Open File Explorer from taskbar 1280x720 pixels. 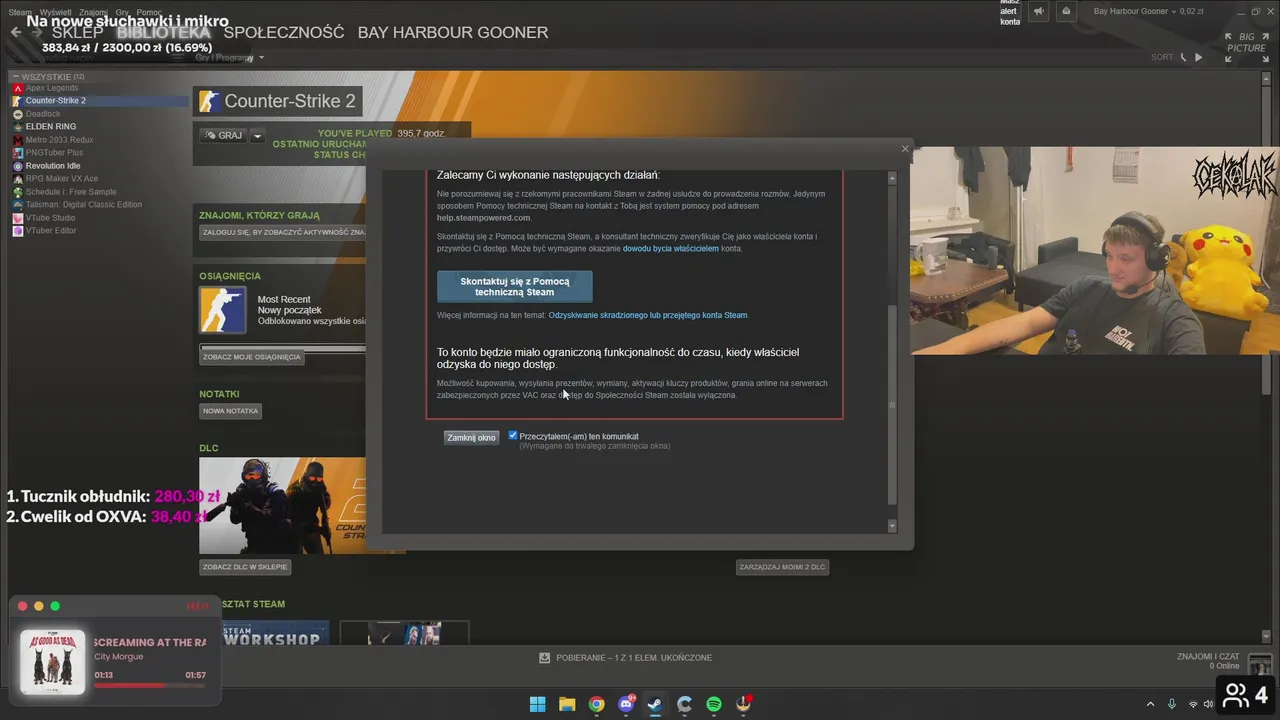coord(567,704)
